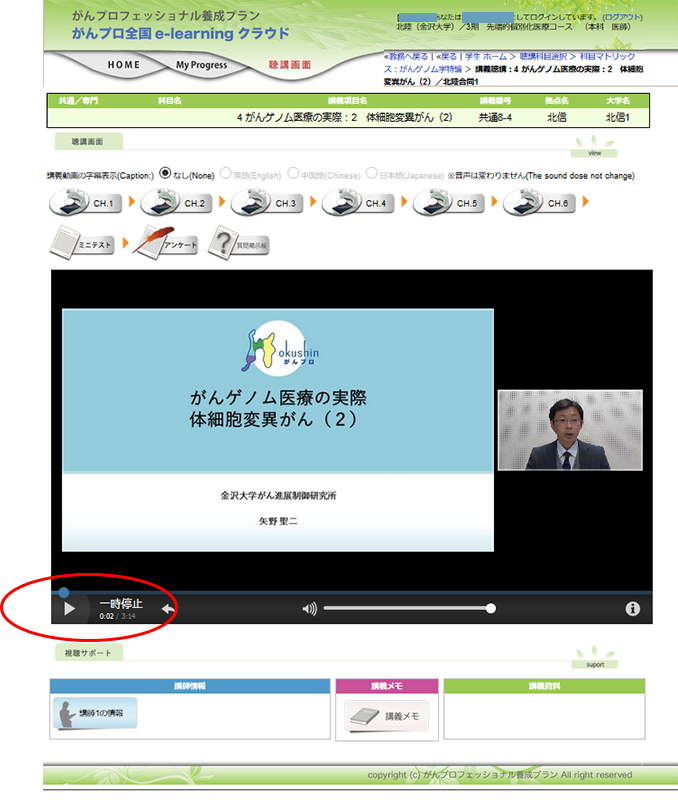Open the My Progress tab
The height and width of the screenshot is (800, 678).
[201, 65]
